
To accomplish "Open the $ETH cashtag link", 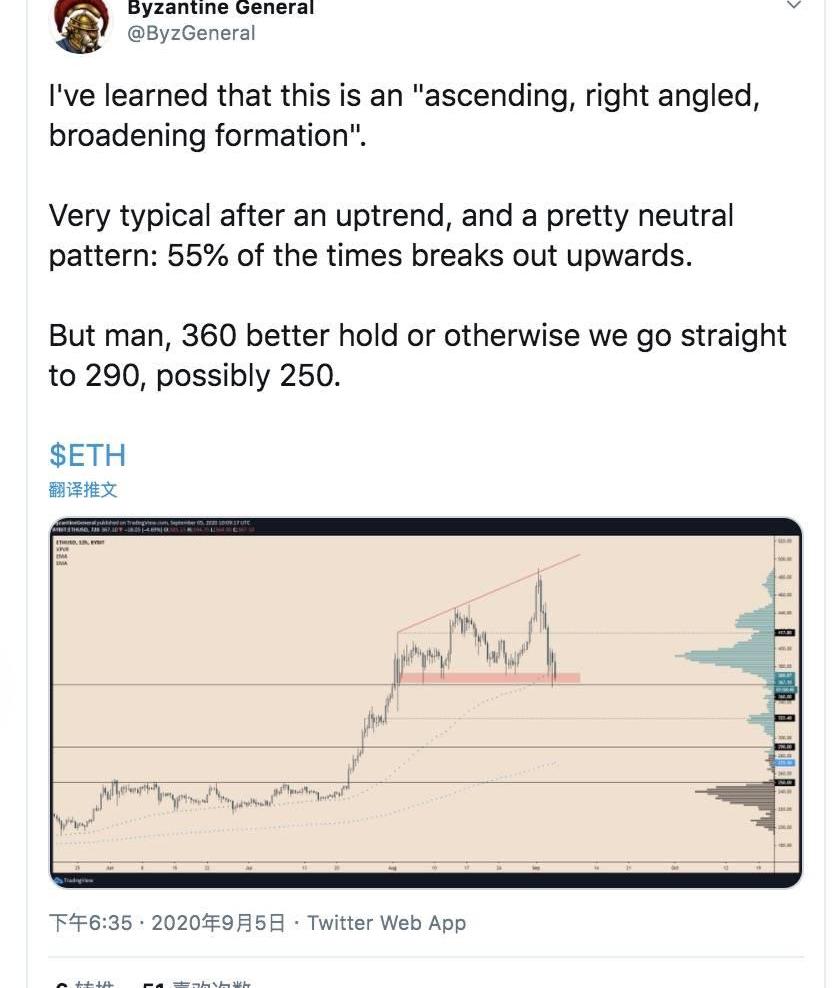I will tap(87, 455).
